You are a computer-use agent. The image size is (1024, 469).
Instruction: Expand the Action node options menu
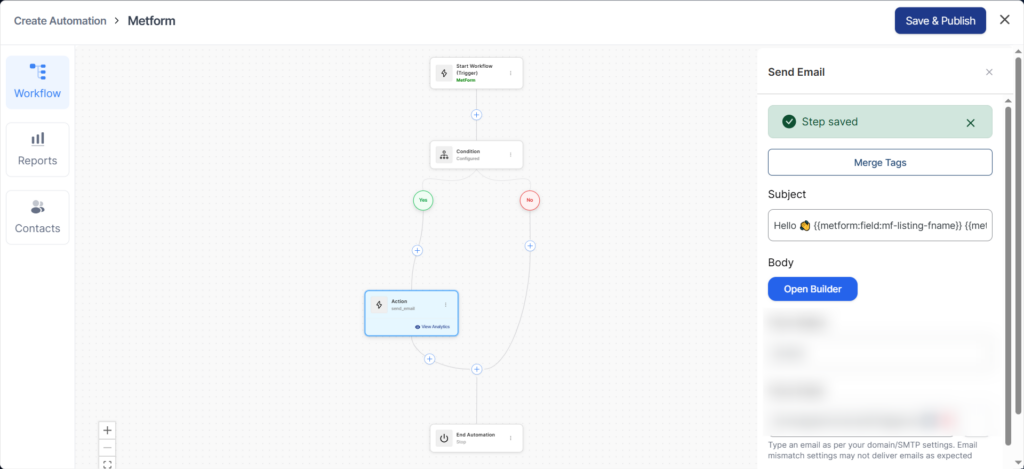coord(446,304)
